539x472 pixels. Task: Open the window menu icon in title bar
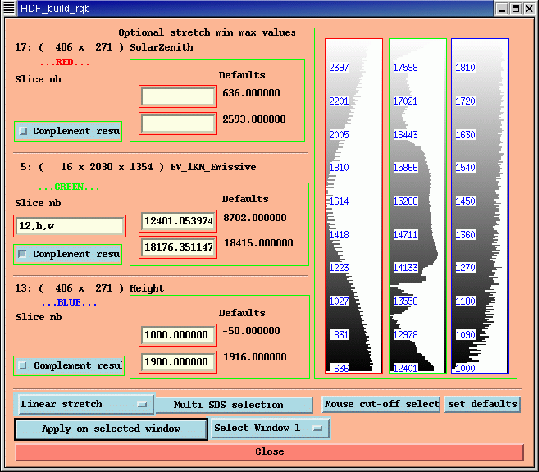point(9,8)
